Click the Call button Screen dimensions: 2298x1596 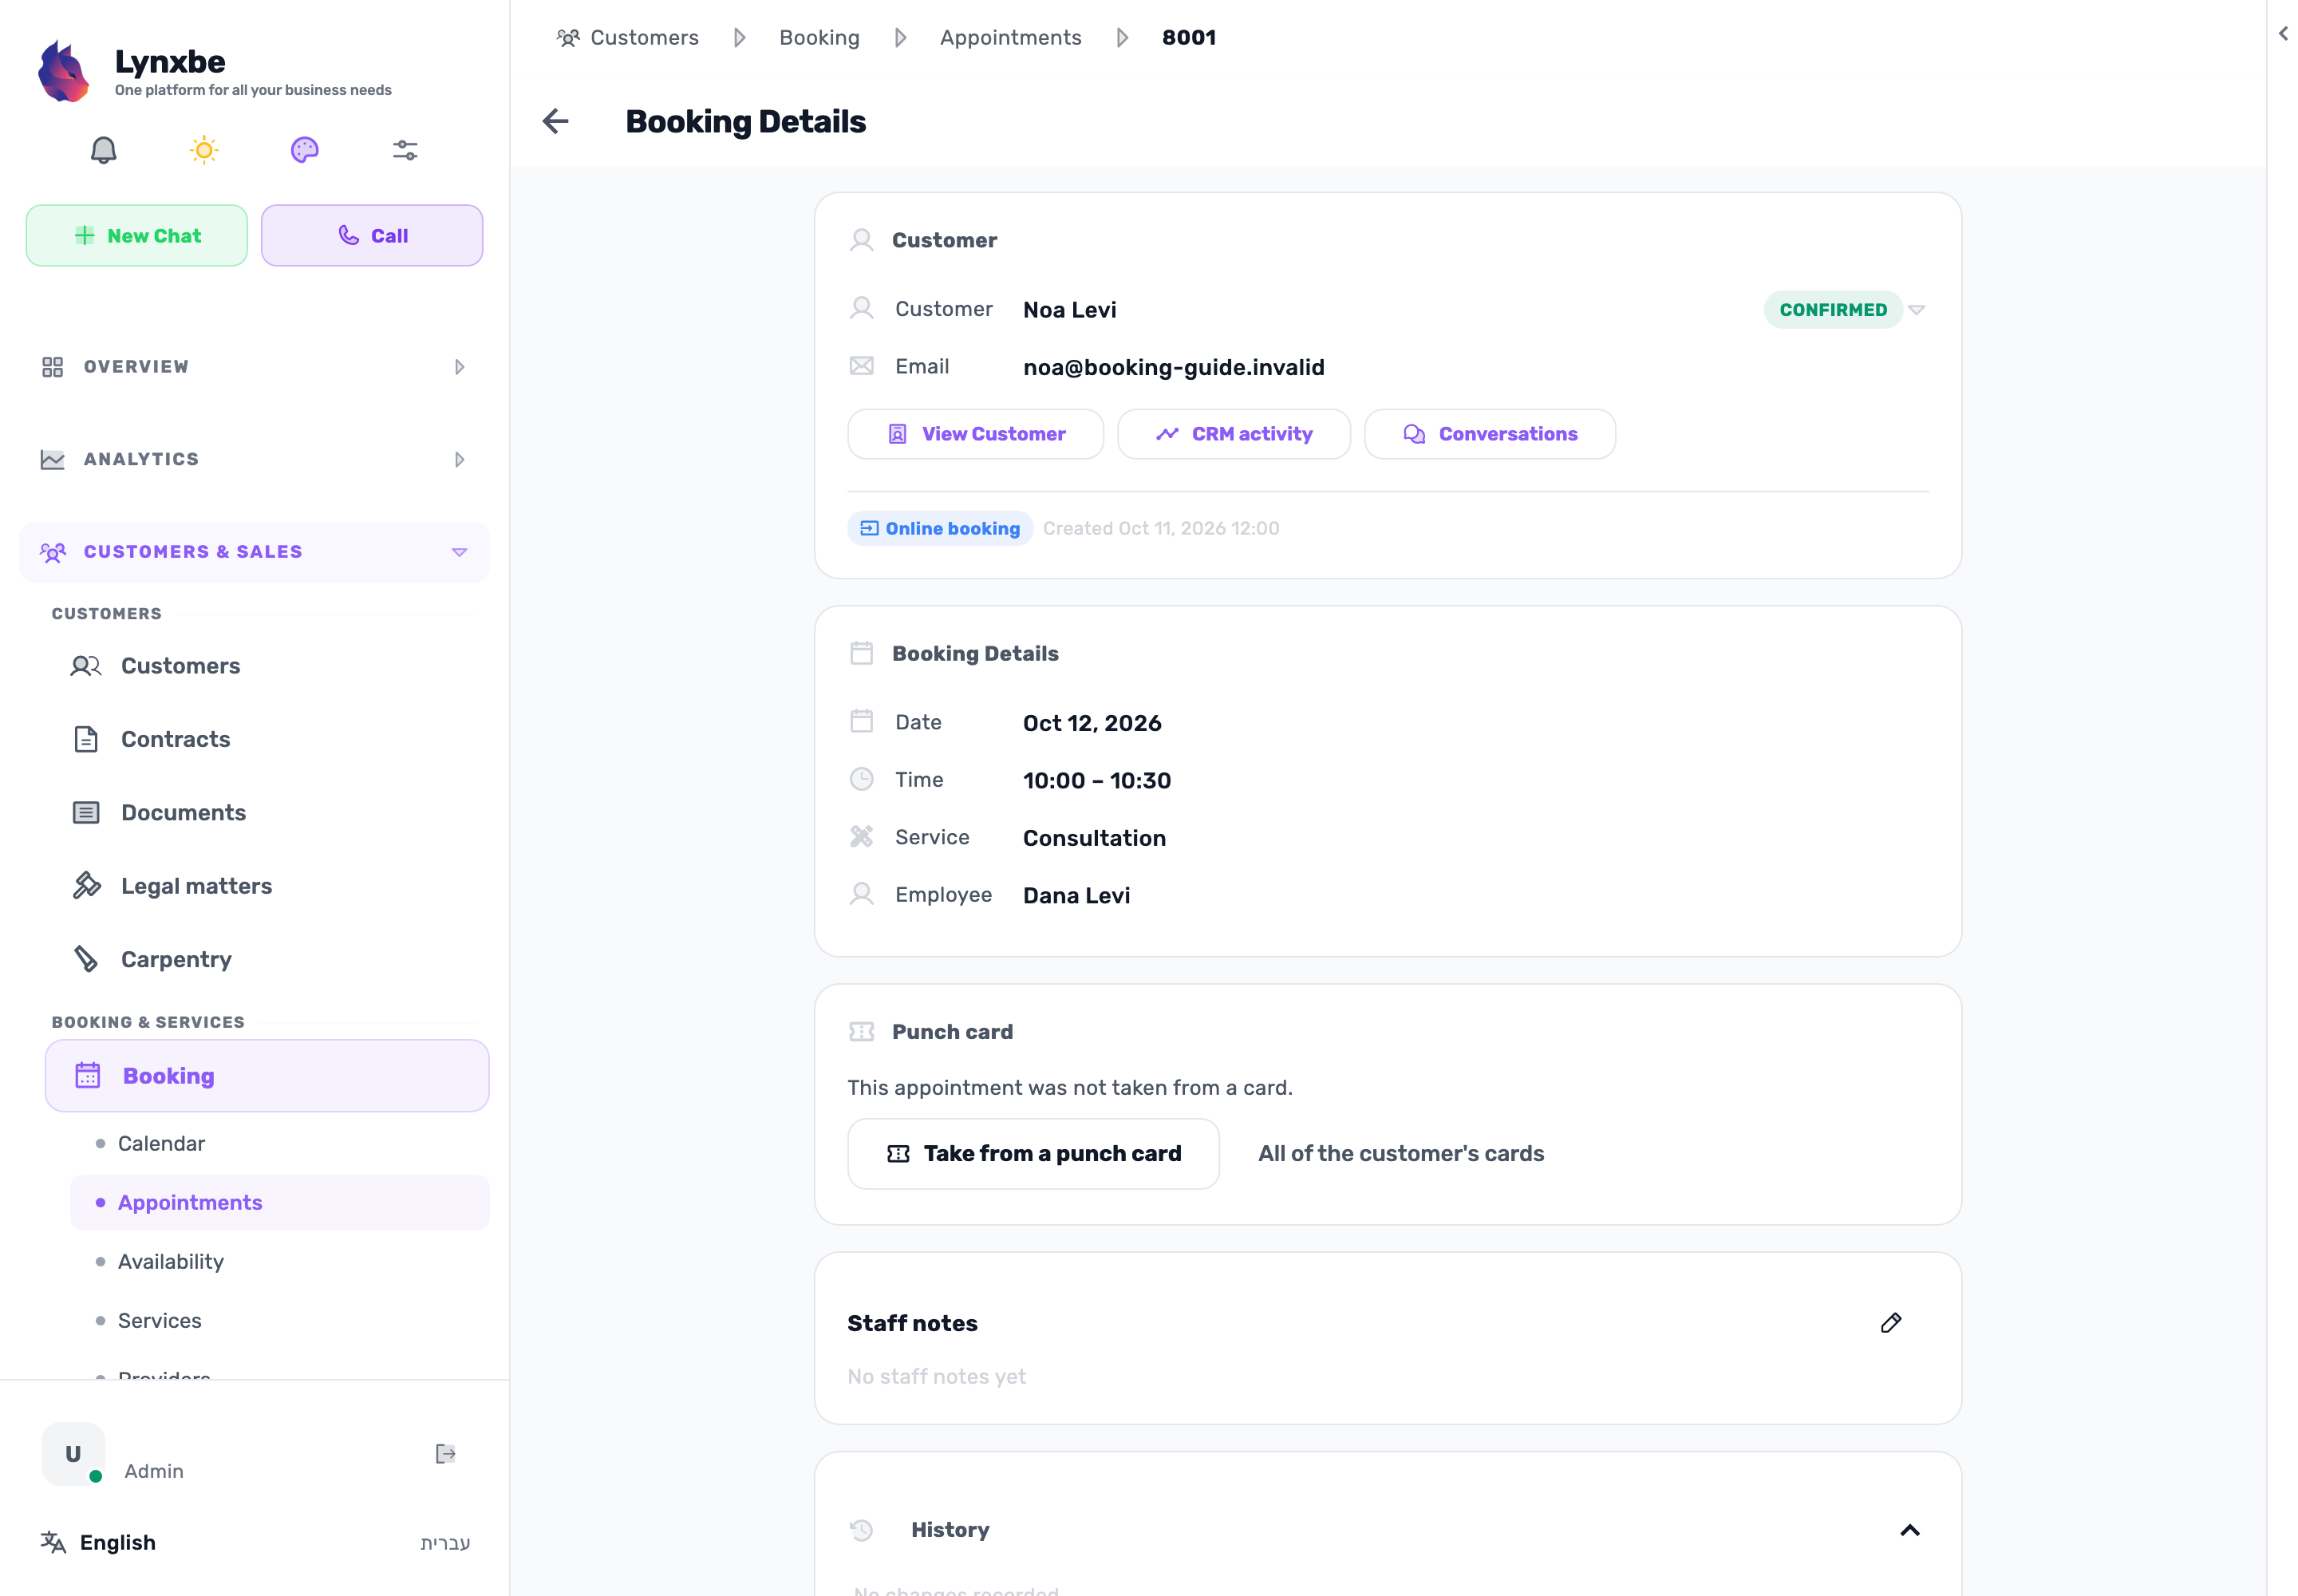coord(372,235)
